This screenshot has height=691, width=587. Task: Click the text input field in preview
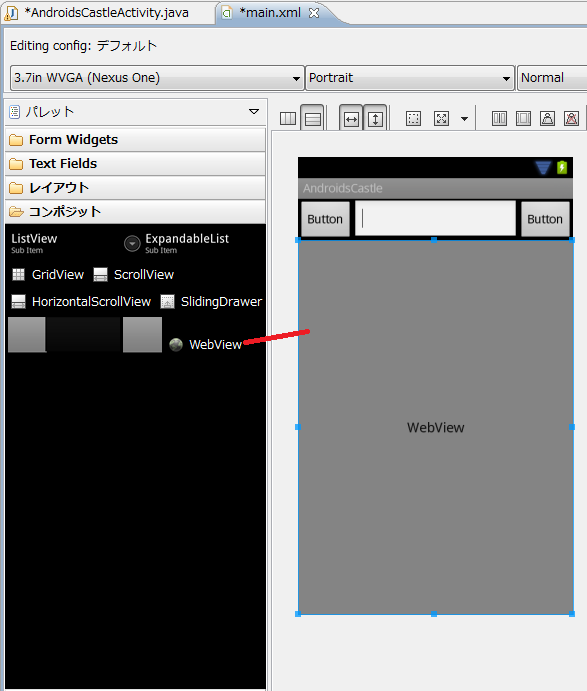click(x=435, y=218)
